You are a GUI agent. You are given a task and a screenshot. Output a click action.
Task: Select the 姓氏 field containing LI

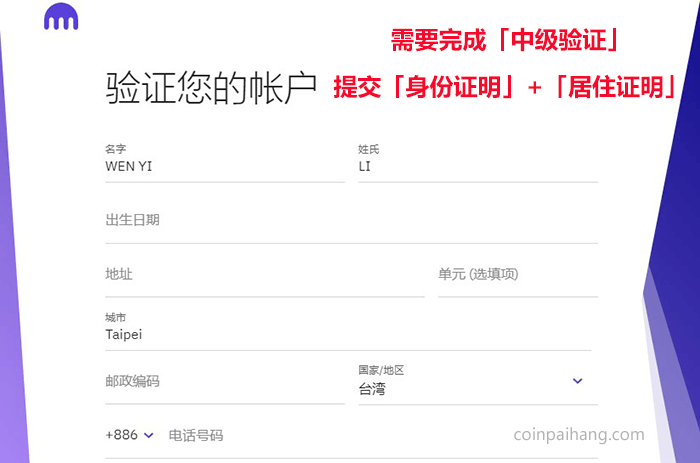(478, 163)
